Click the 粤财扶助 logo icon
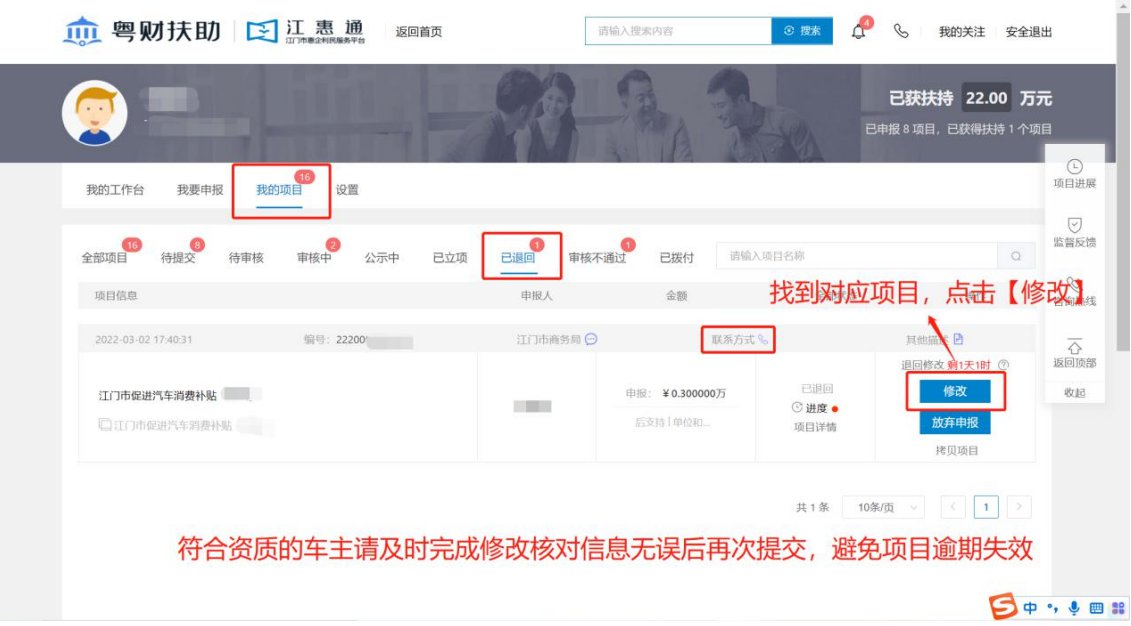The height and width of the screenshot is (626, 1131). 82,32
